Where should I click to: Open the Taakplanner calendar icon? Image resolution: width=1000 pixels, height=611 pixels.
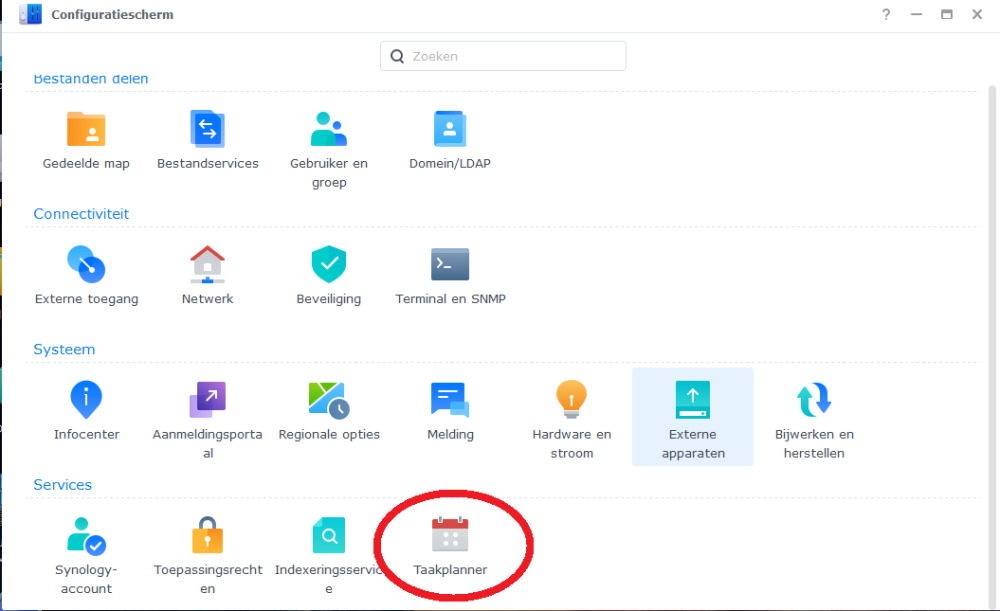click(450, 534)
